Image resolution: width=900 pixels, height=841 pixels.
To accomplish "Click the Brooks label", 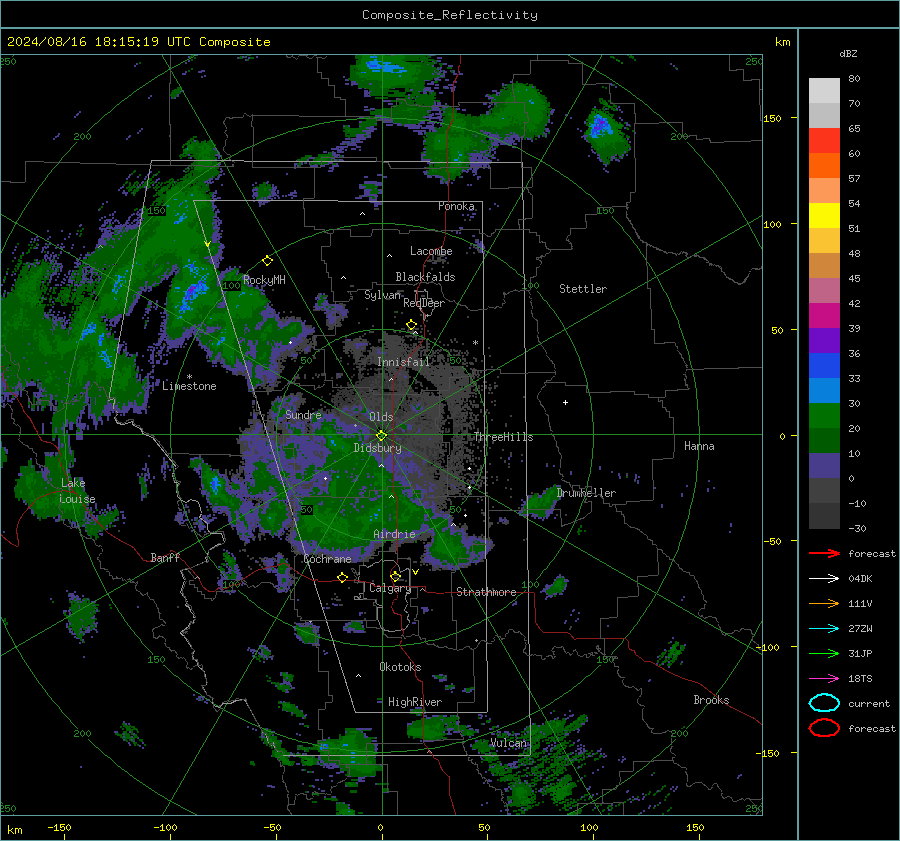I will (x=711, y=700).
